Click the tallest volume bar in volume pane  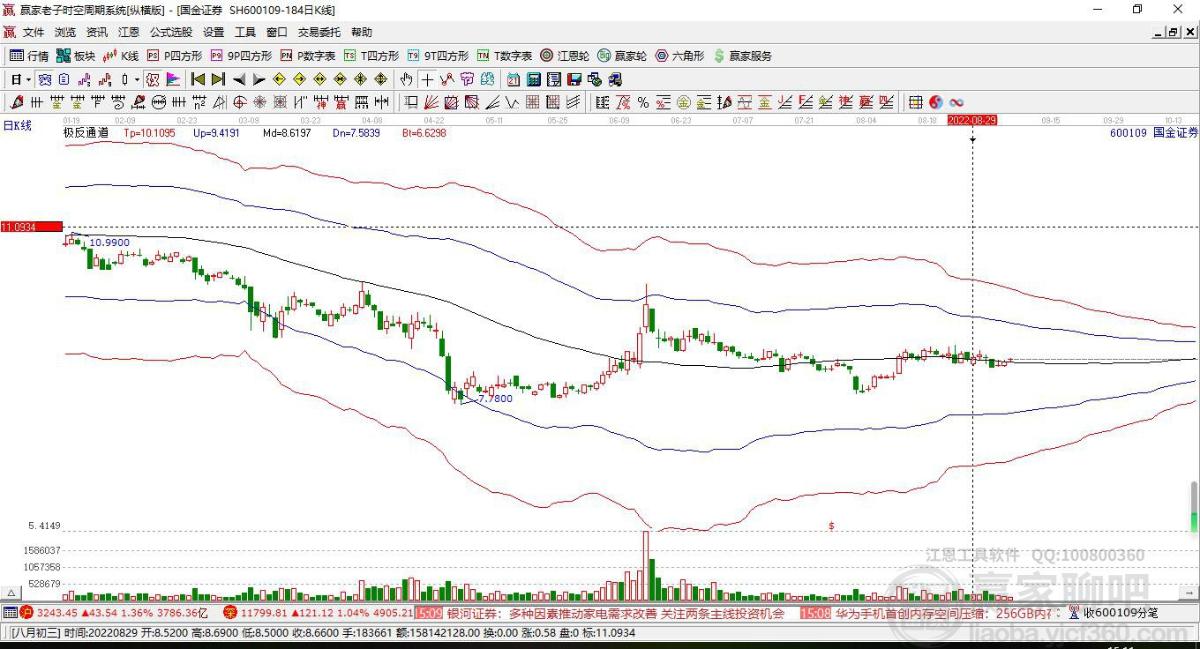click(646, 565)
